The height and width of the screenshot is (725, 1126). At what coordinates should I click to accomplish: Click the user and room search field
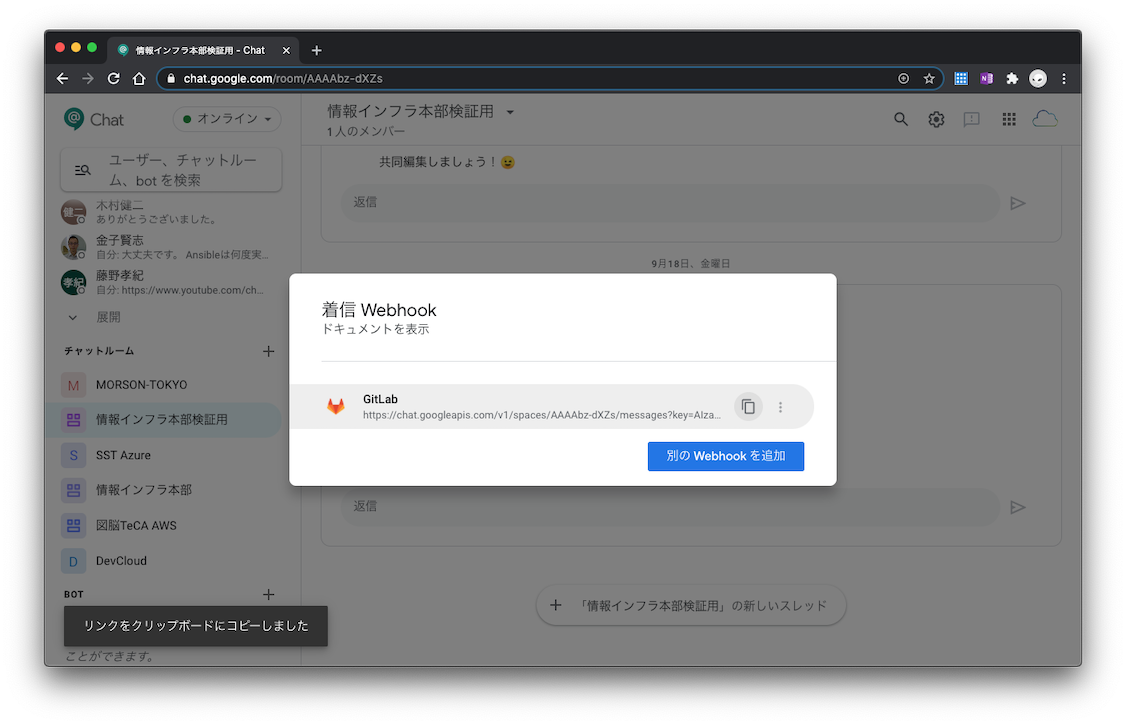pos(171,170)
